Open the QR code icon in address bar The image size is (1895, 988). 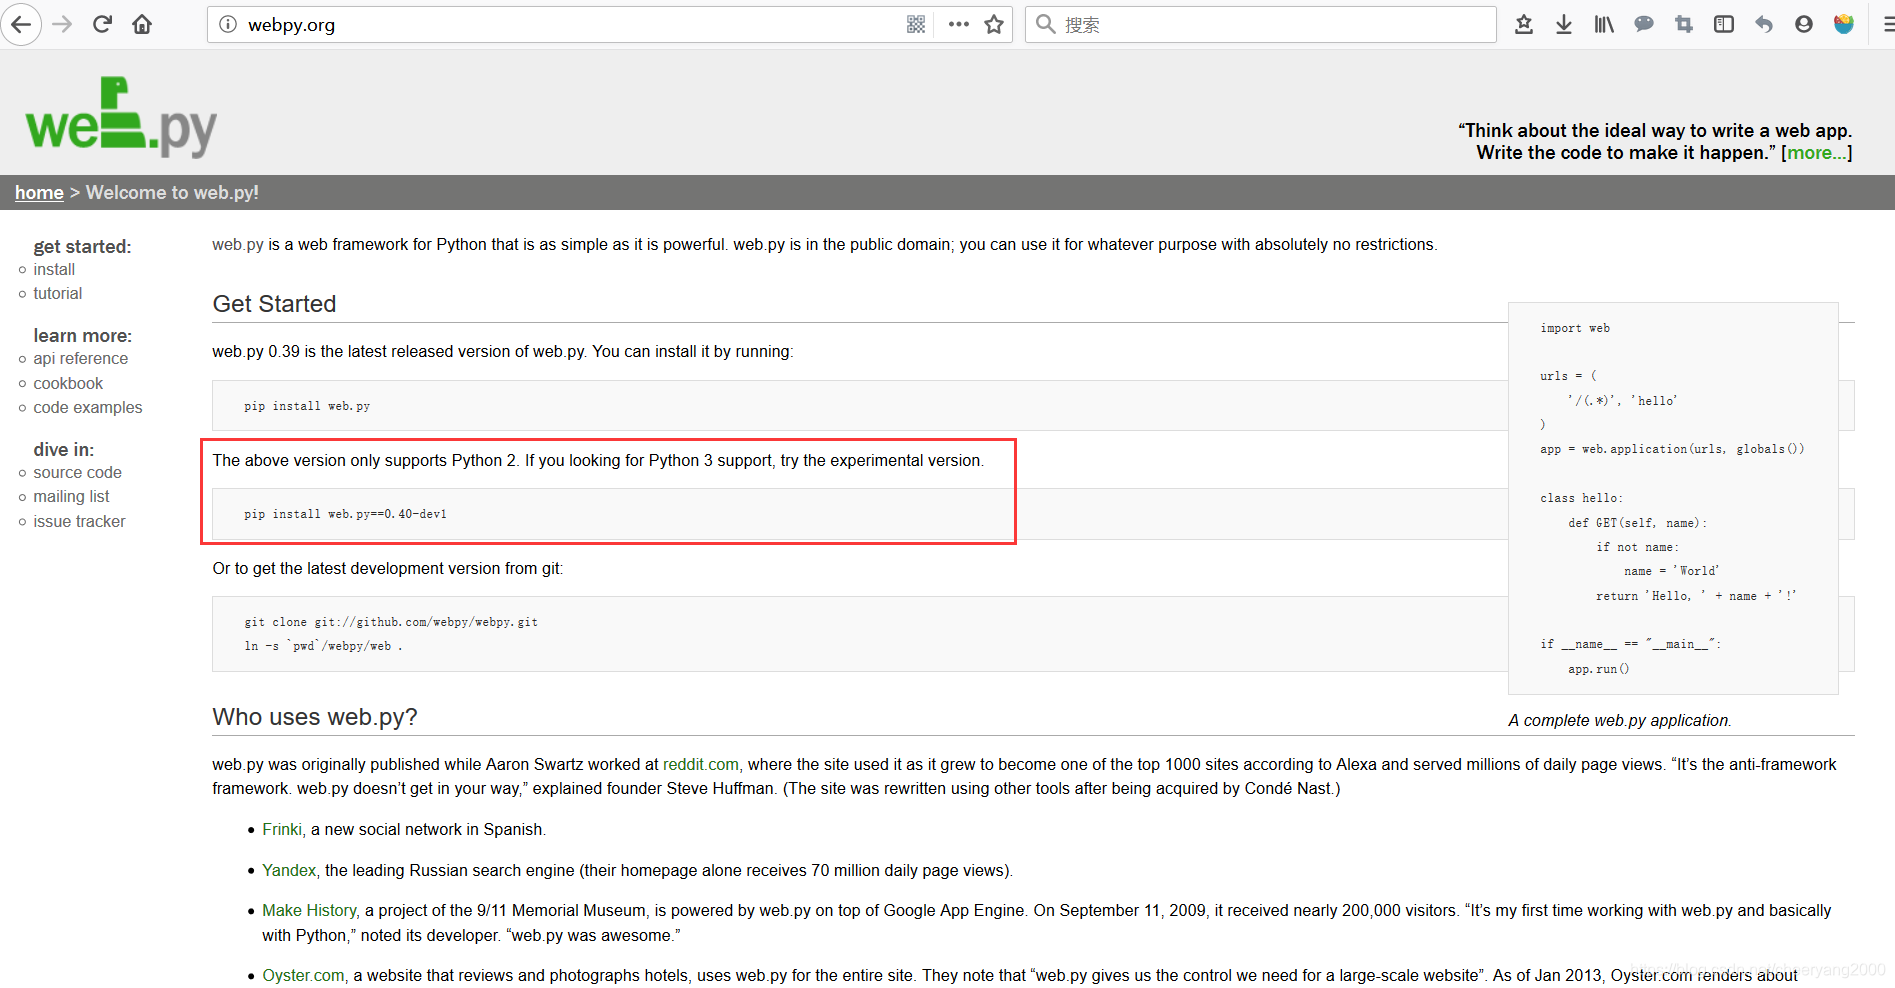pos(916,24)
